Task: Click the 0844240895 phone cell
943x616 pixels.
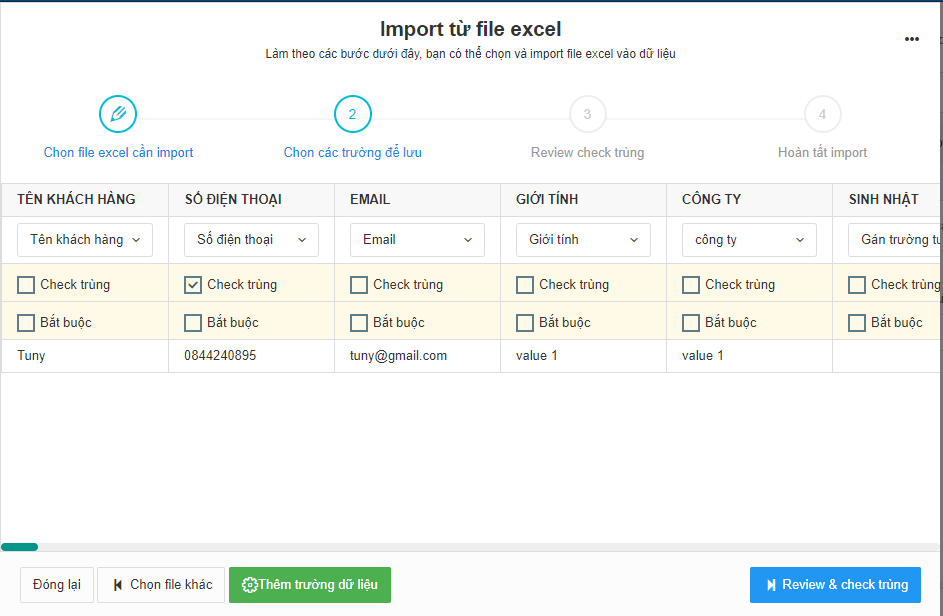Action: click(x=251, y=356)
